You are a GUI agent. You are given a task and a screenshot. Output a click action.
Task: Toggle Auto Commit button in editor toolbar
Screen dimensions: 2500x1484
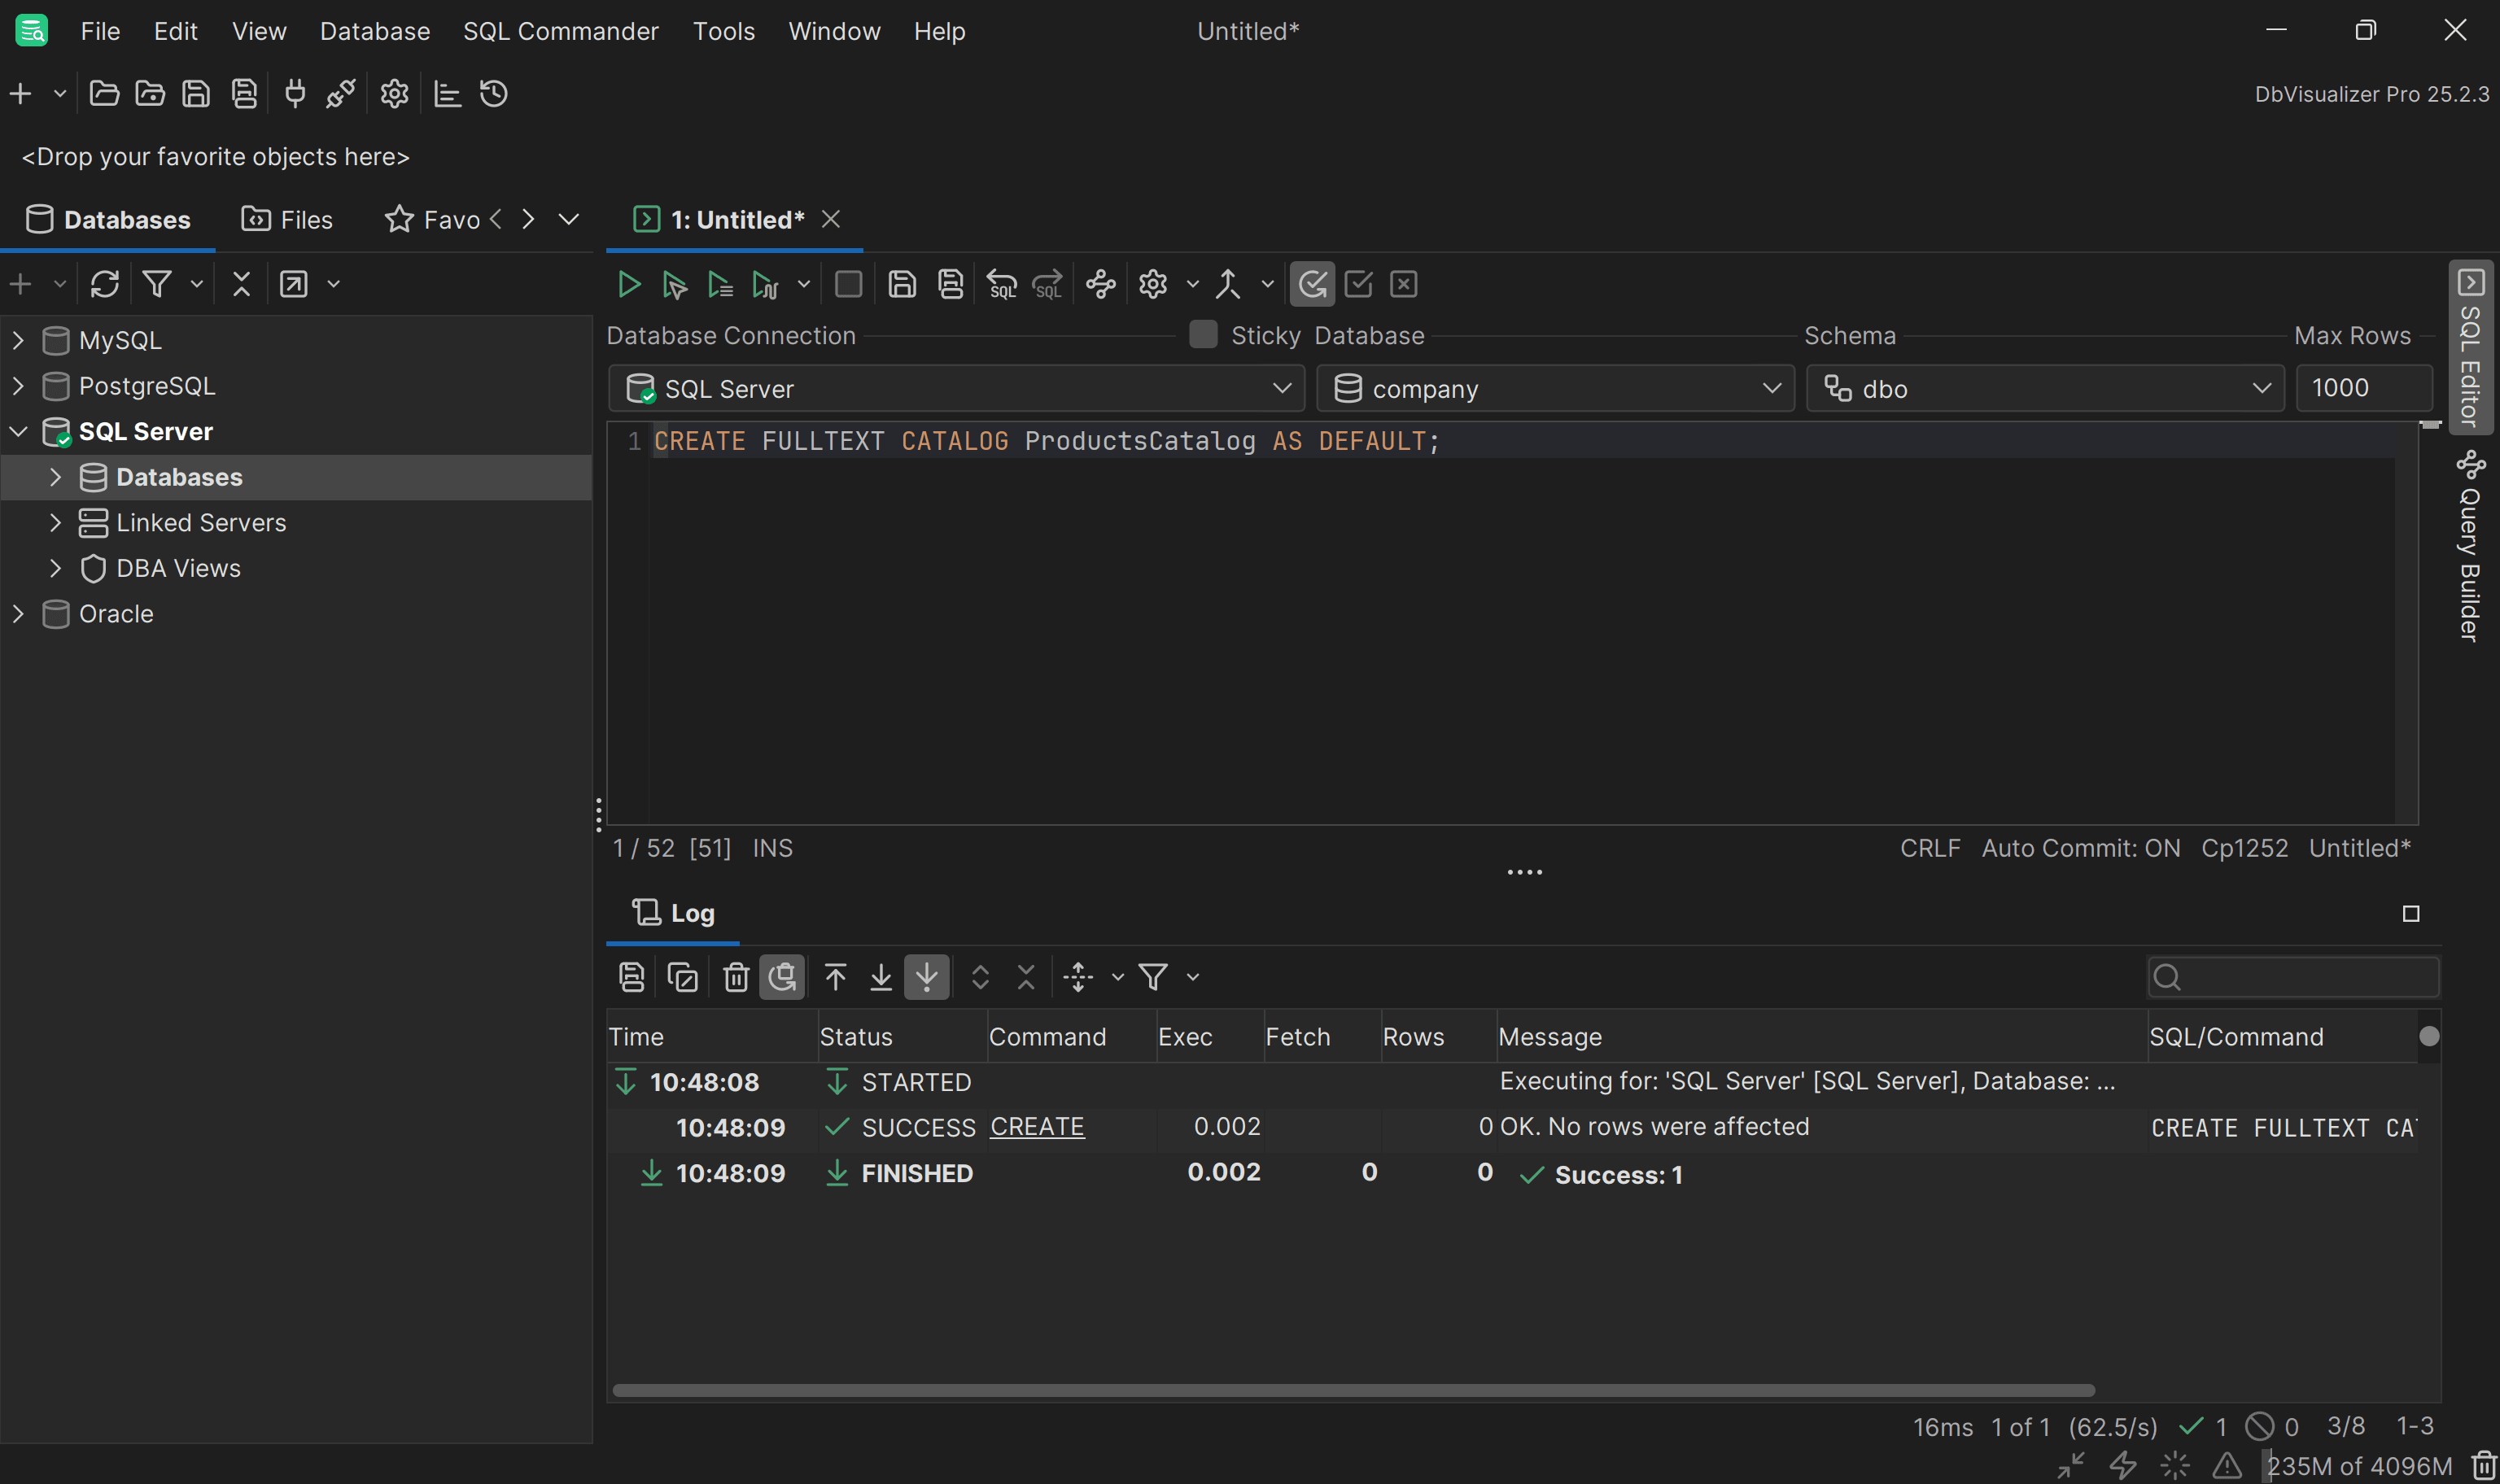(1312, 285)
